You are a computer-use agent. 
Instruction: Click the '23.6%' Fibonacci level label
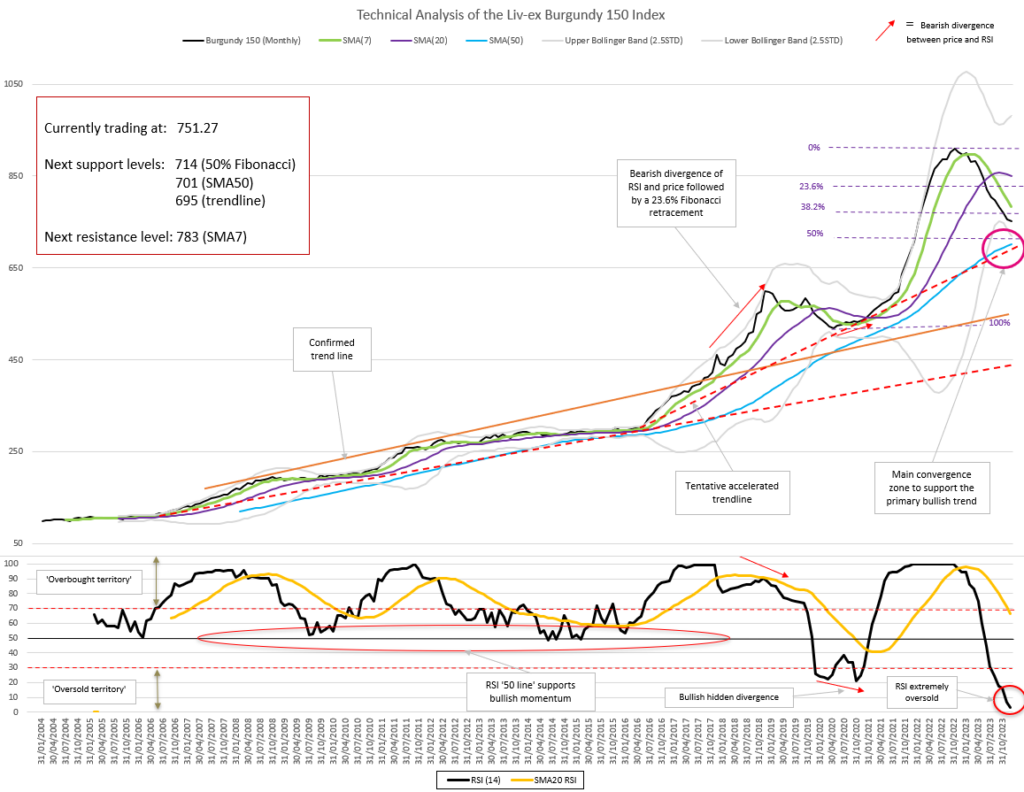[x=811, y=187]
